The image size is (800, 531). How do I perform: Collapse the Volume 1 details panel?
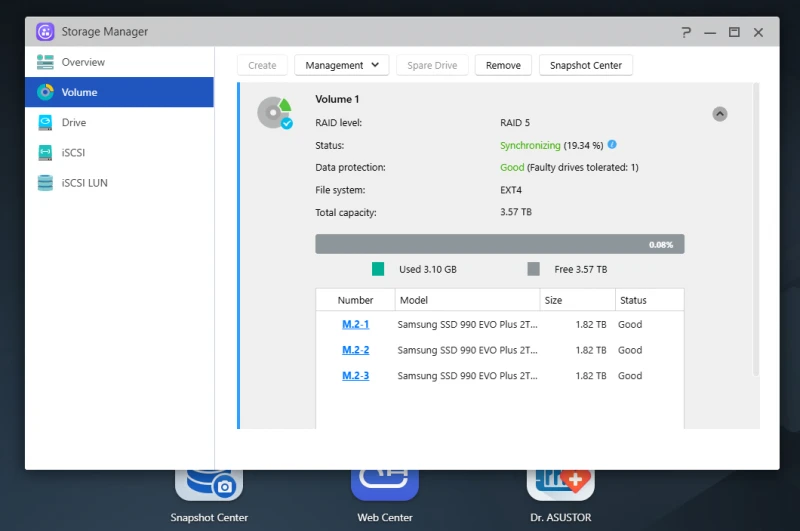coord(720,114)
